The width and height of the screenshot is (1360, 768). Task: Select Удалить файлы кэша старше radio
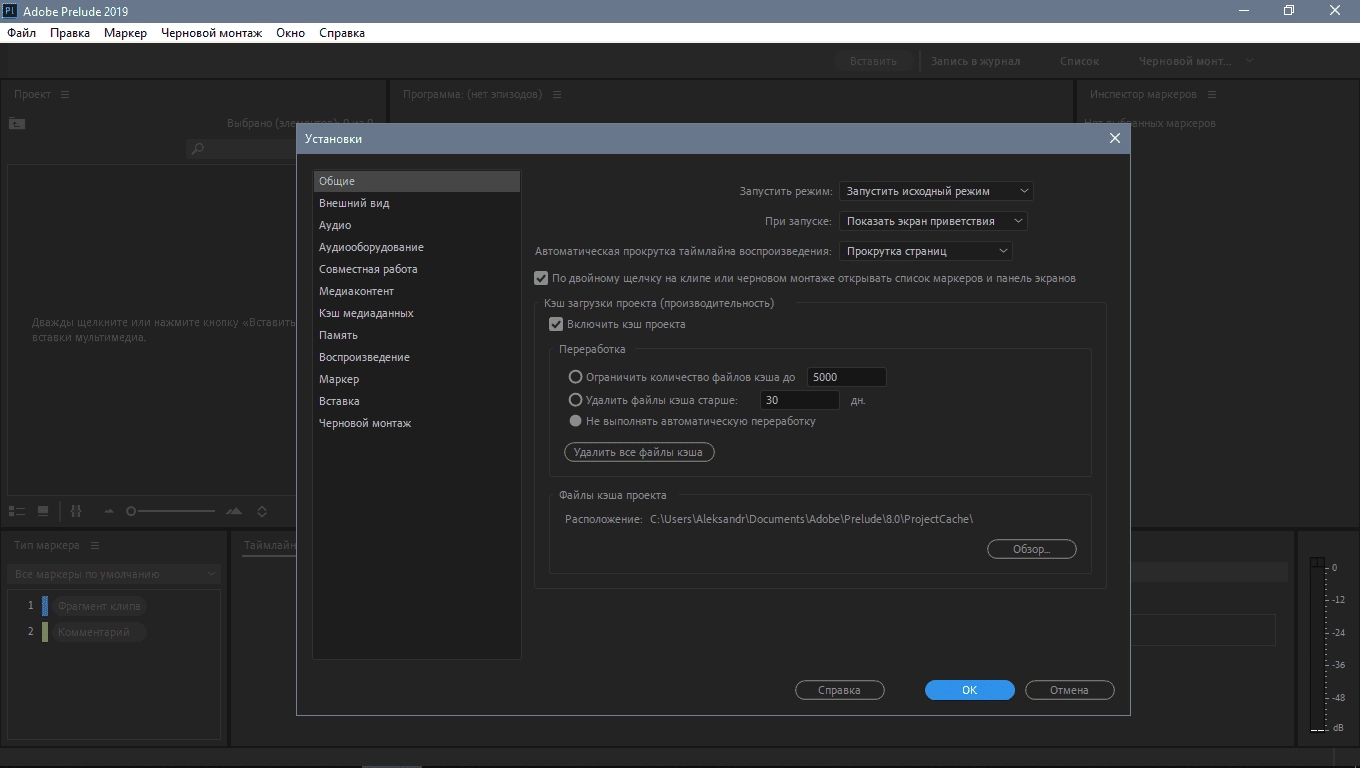click(x=575, y=400)
